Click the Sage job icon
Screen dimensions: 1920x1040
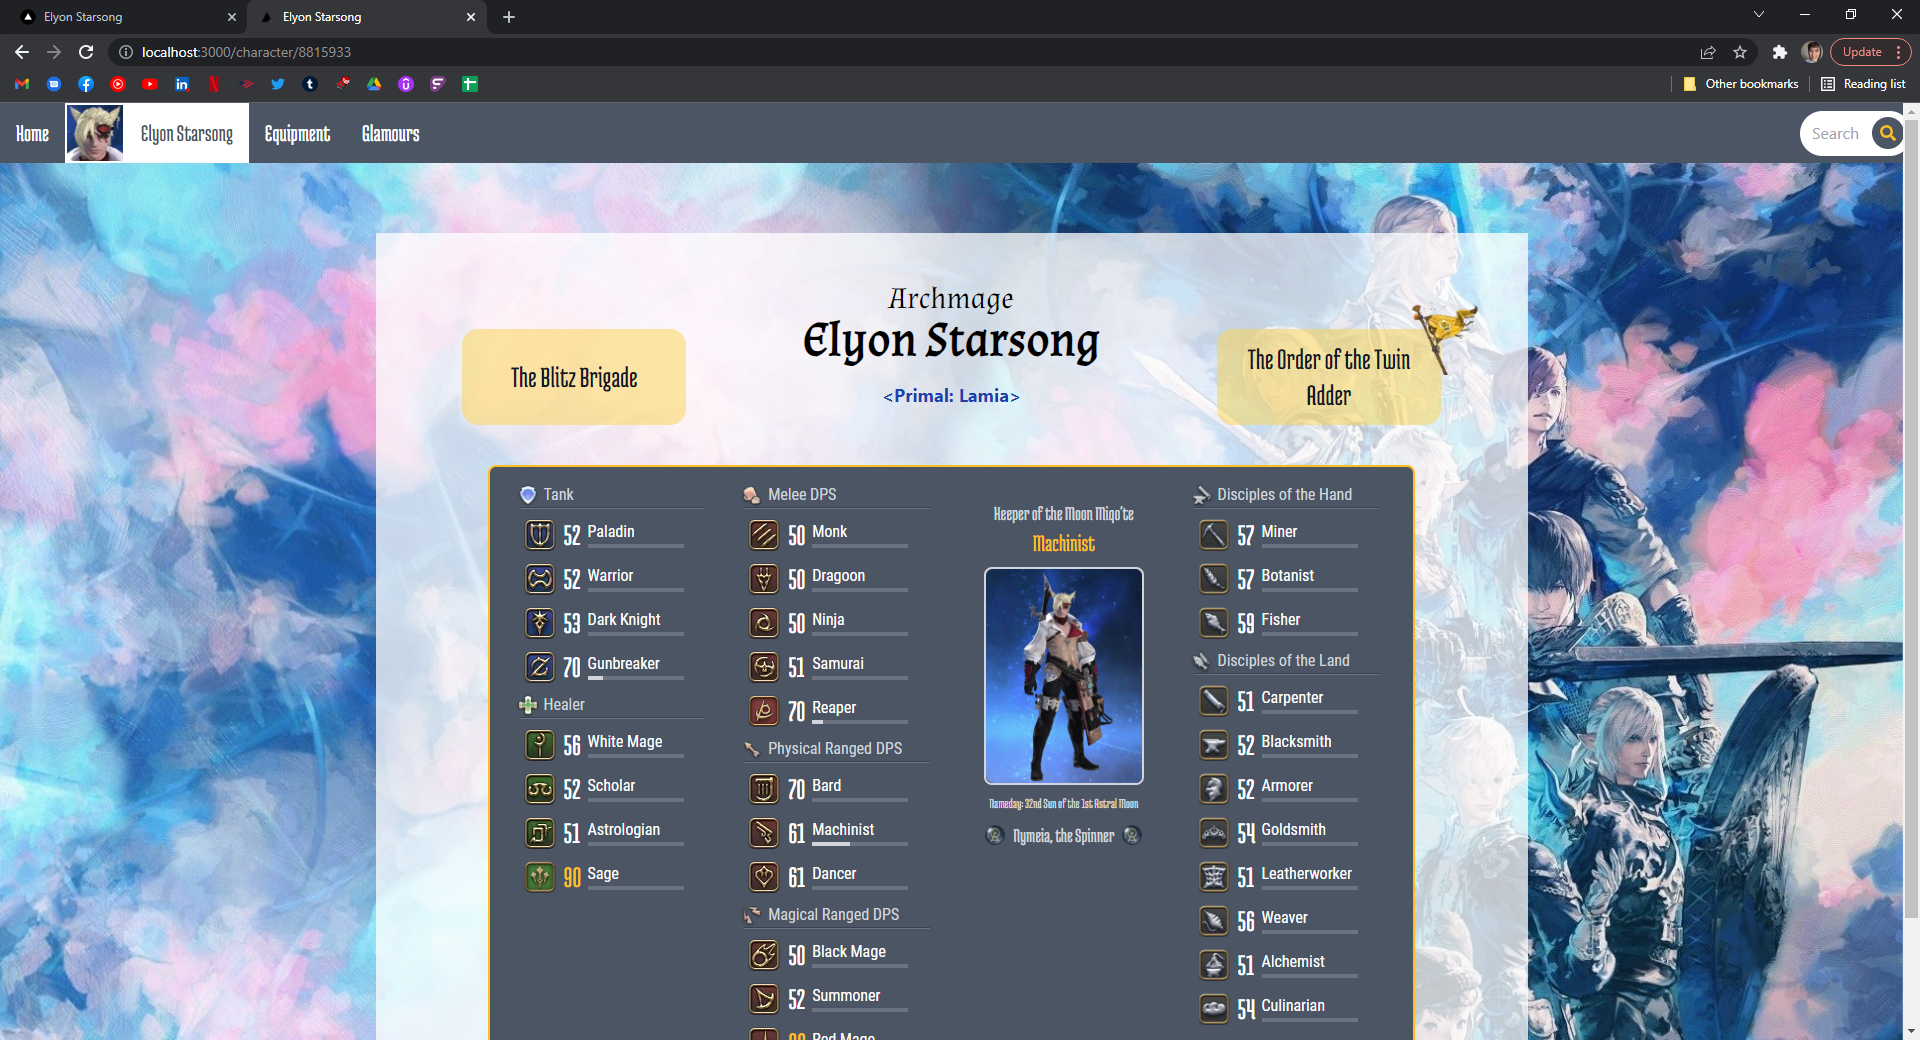[x=540, y=877]
